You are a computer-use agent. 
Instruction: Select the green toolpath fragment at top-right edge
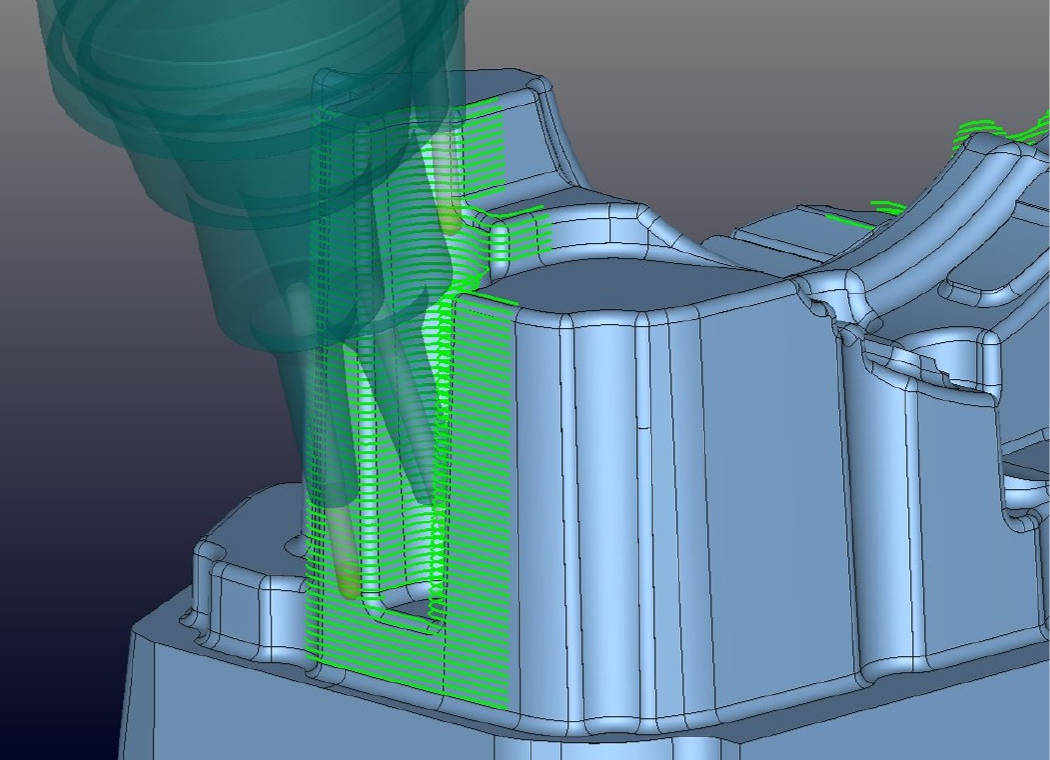[x=1001, y=133]
